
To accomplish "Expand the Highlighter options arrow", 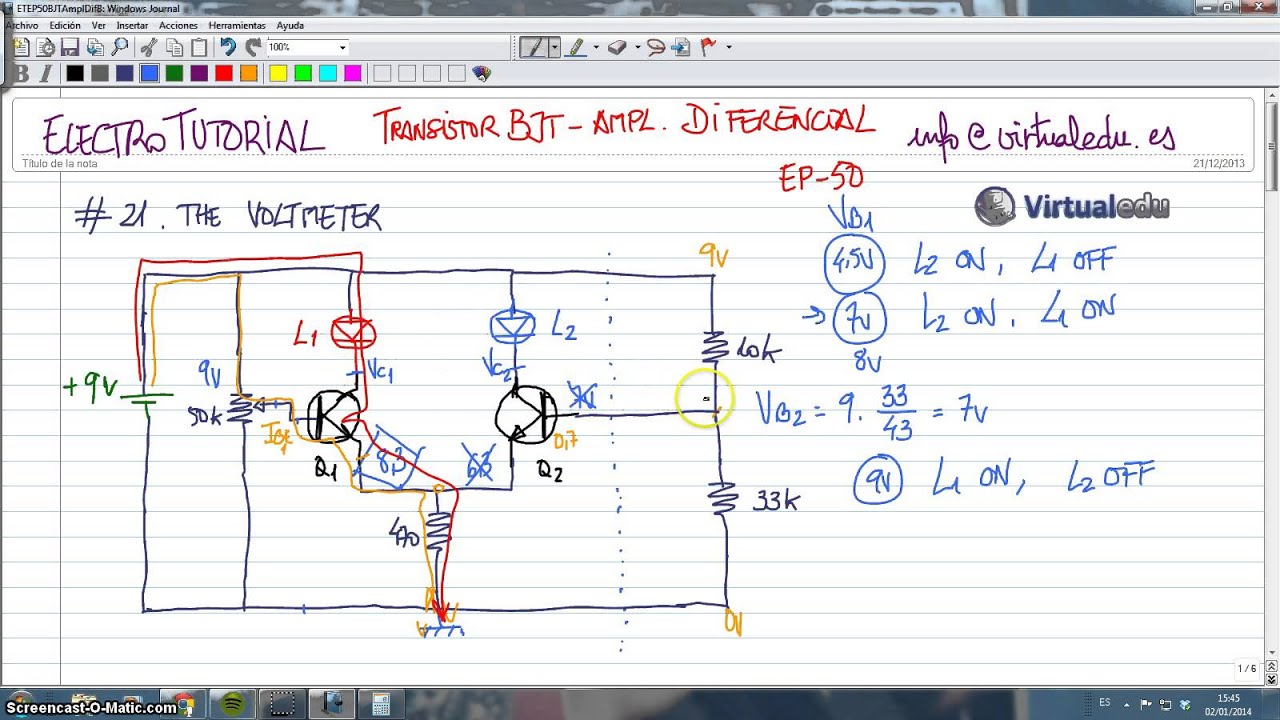I will tap(596, 47).
